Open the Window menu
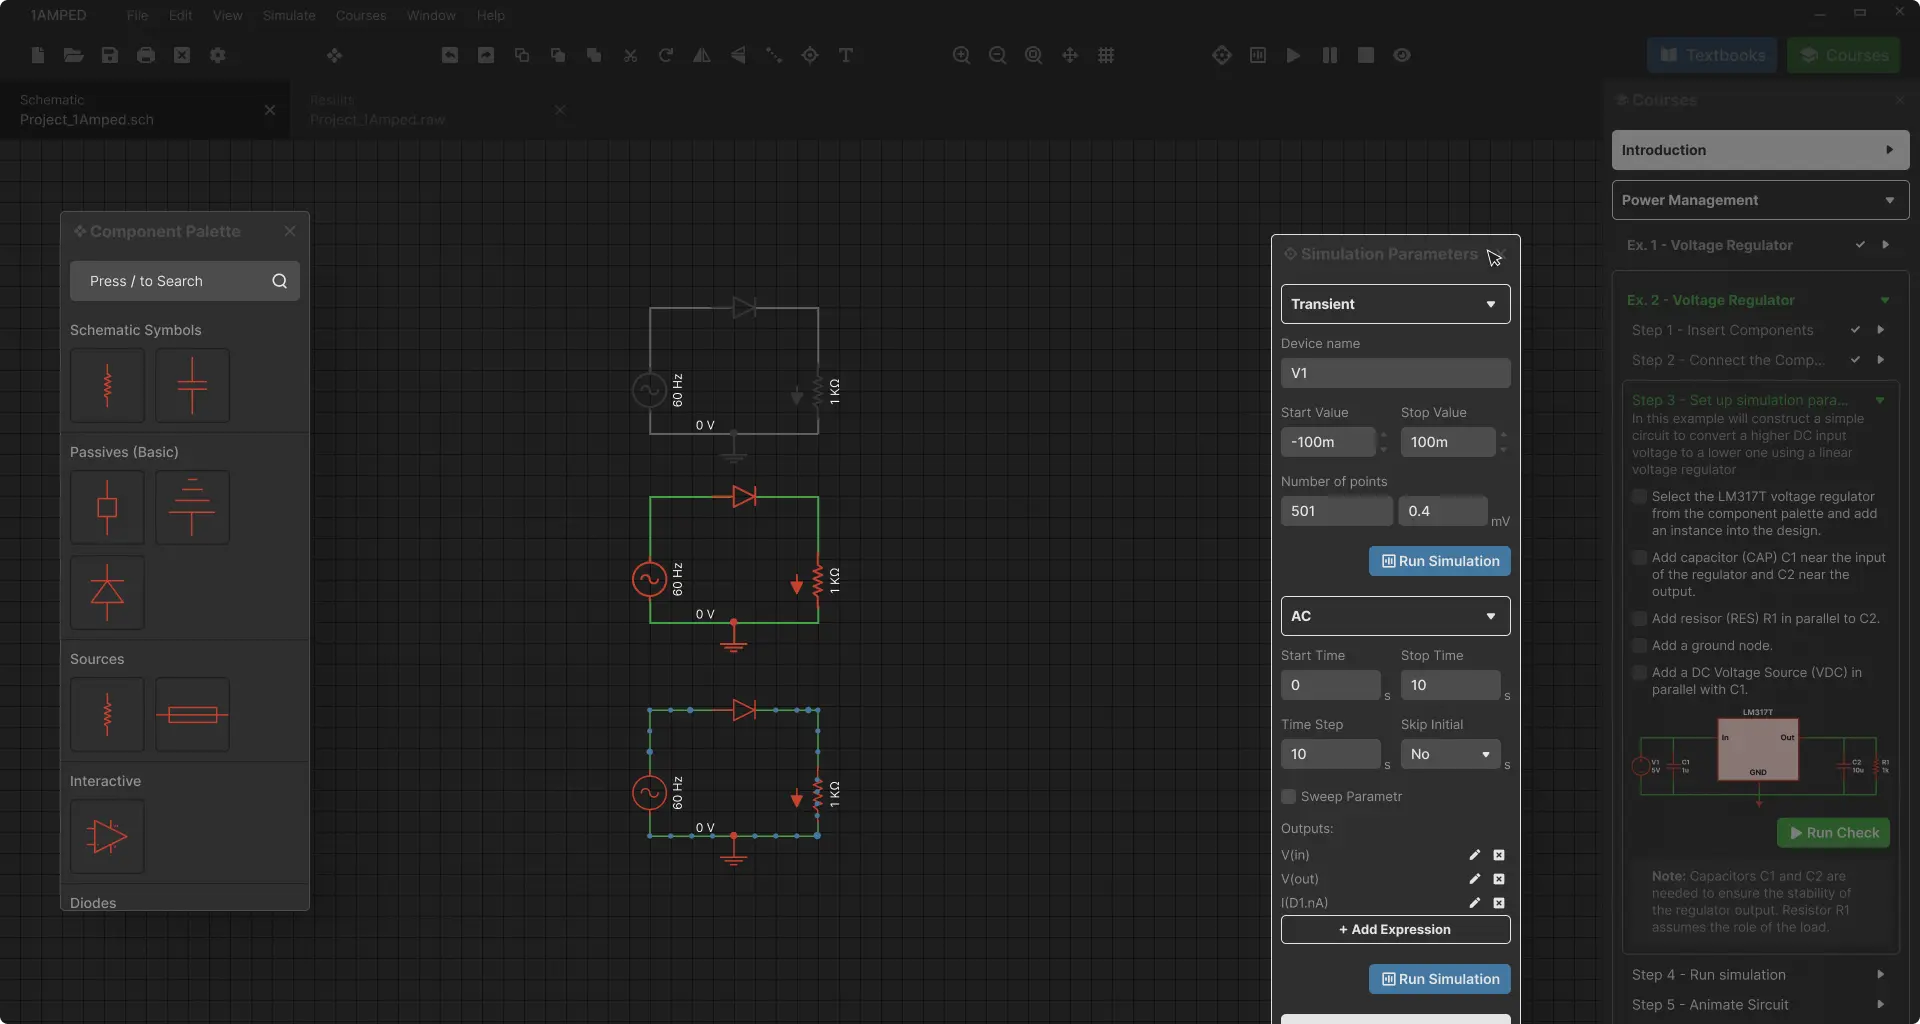Image resolution: width=1920 pixels, height=1024 pixels. click(431, 15)
